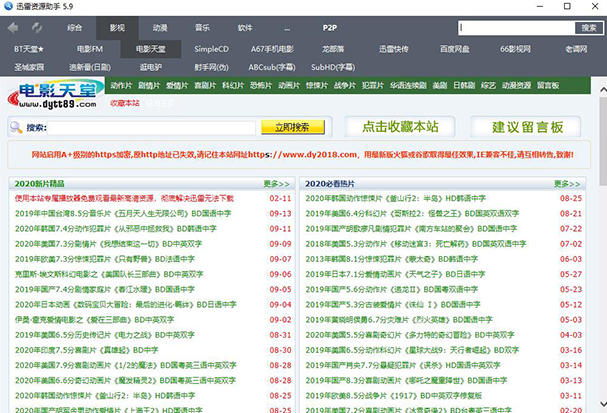607x413 pixels.
Task: Choose the 龙部落 source
Action: click(x=333, y=49)
